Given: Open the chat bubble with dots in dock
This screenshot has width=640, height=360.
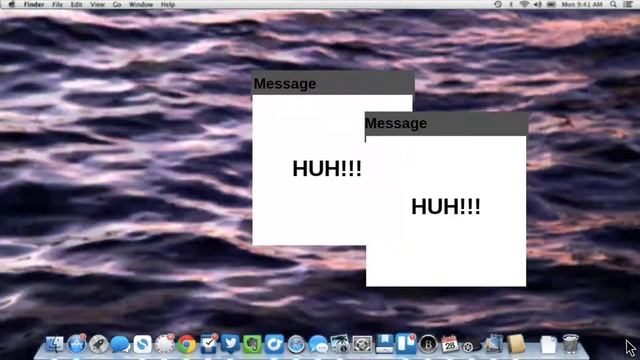Looking at the screenshot, I should point(318,344).
